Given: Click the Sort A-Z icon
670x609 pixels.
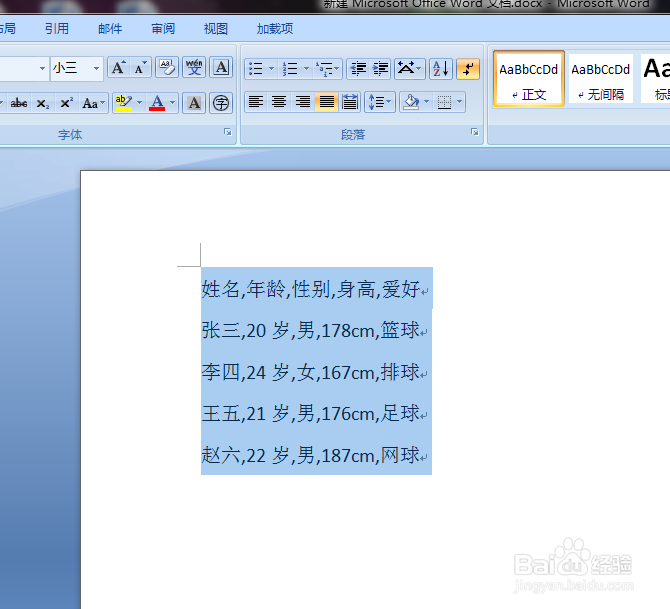Looking at the screenshot, I should click(441, 69).
